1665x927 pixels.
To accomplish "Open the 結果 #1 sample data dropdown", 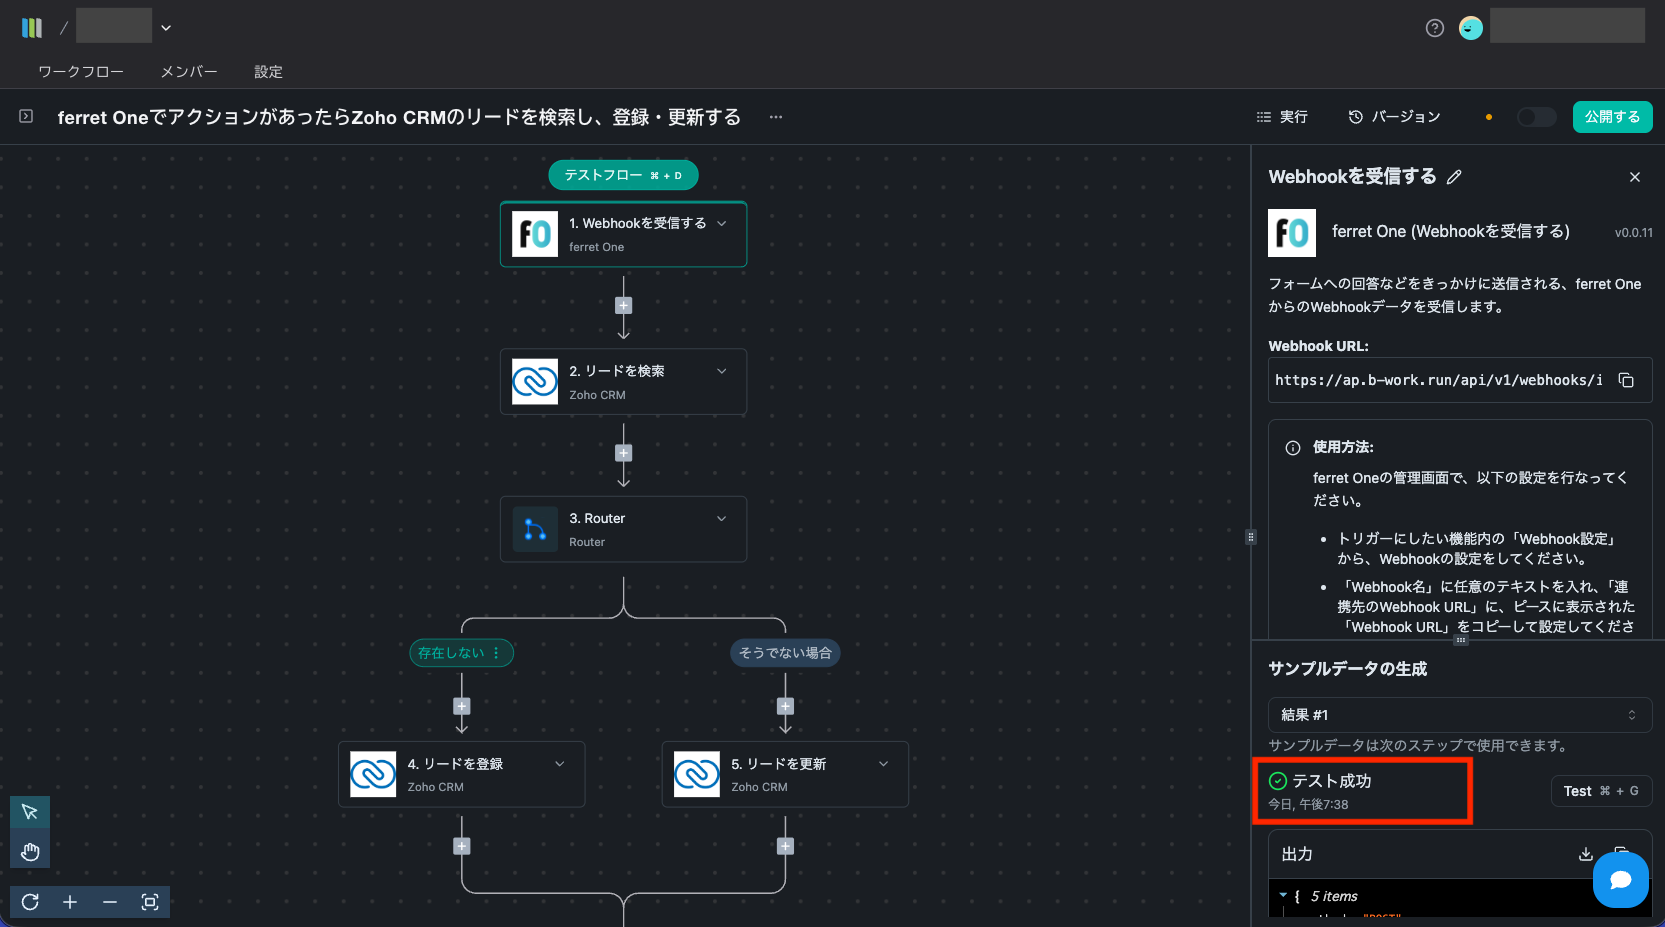I will point(1459,715).
